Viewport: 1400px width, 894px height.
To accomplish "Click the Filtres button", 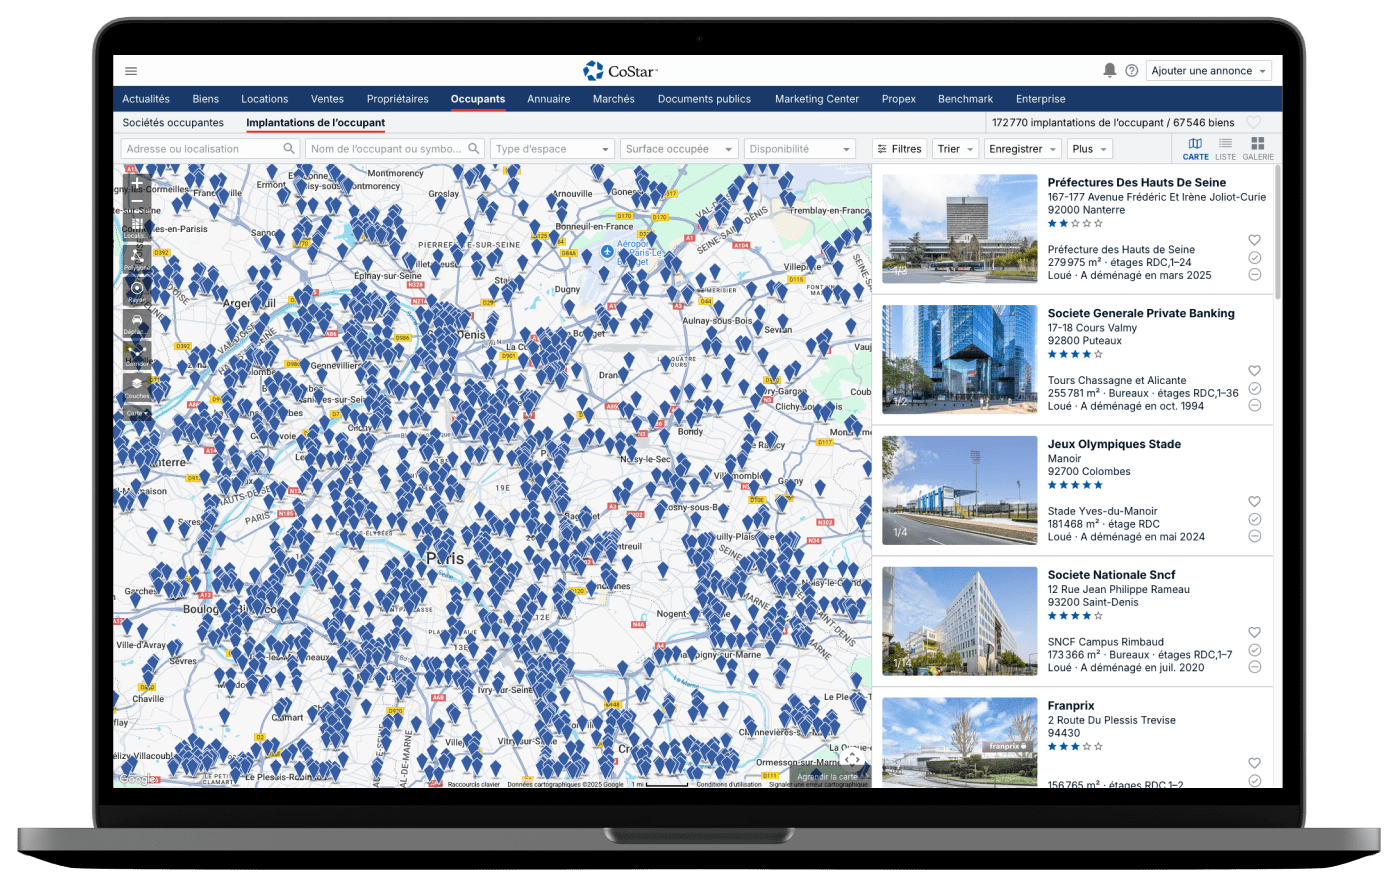I will point(899,149).
